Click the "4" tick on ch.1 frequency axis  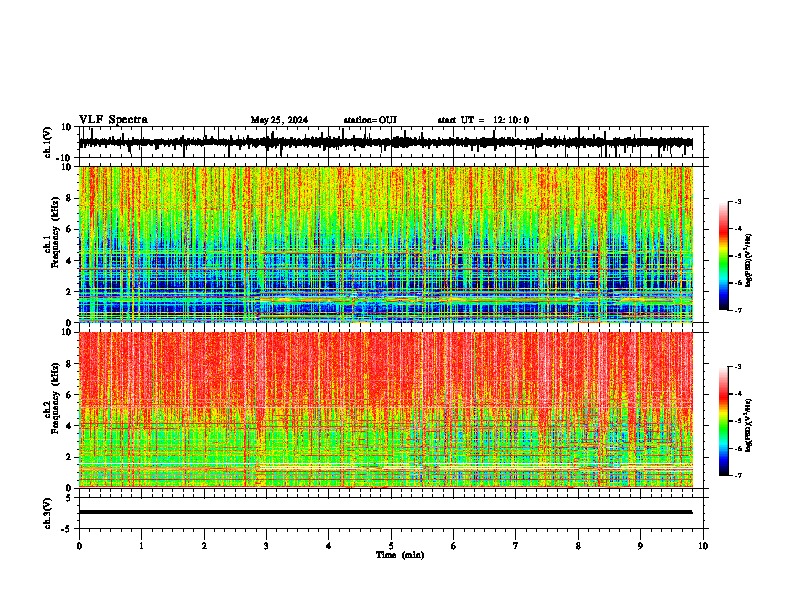tap(70, 261)
